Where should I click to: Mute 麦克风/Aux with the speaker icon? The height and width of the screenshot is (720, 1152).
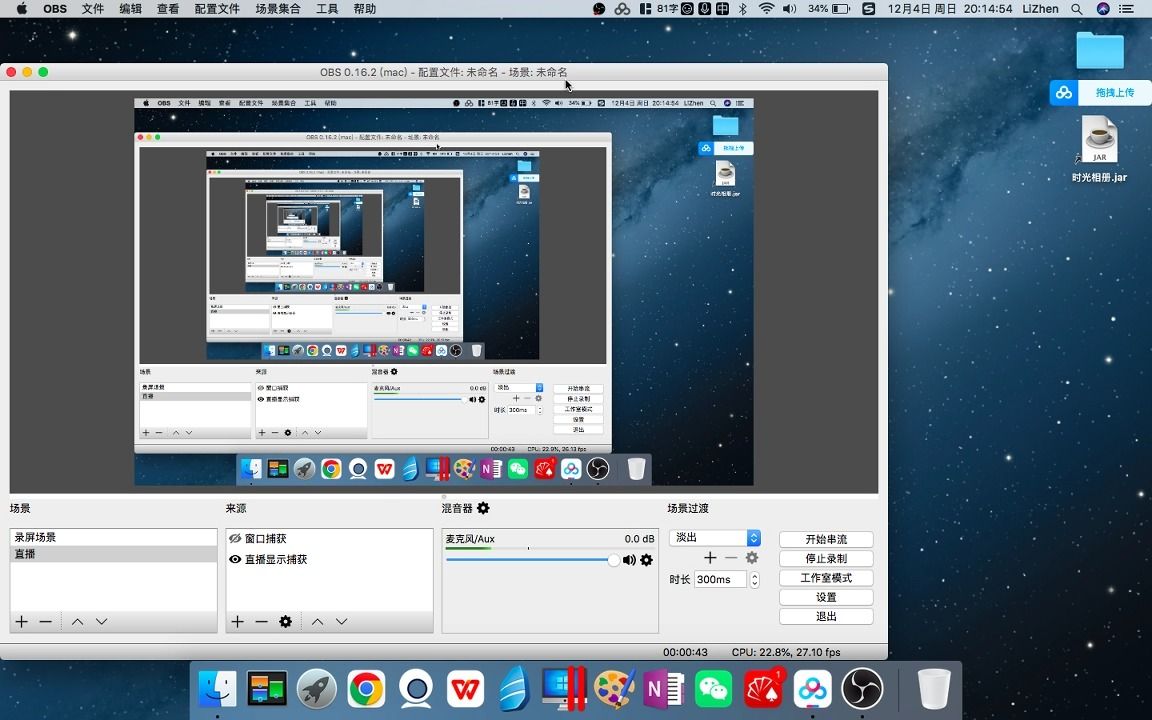tap(629, 560)
